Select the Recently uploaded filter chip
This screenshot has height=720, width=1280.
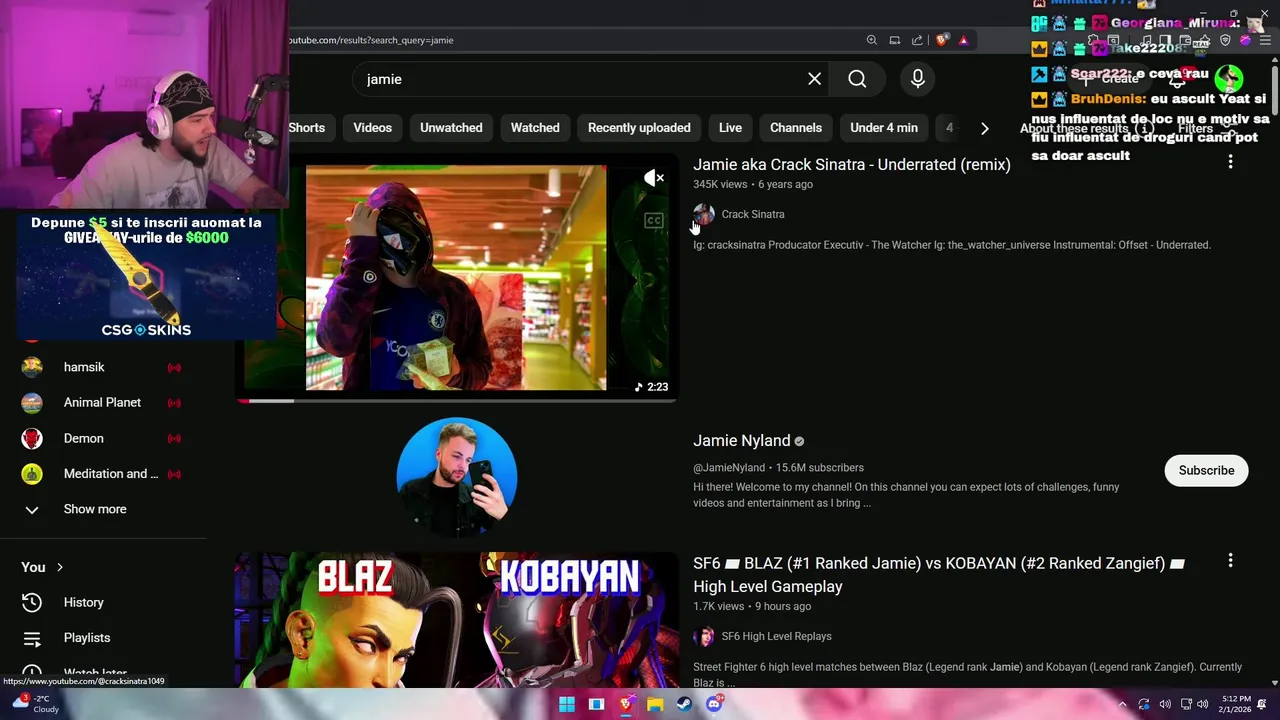click(639, 128)
